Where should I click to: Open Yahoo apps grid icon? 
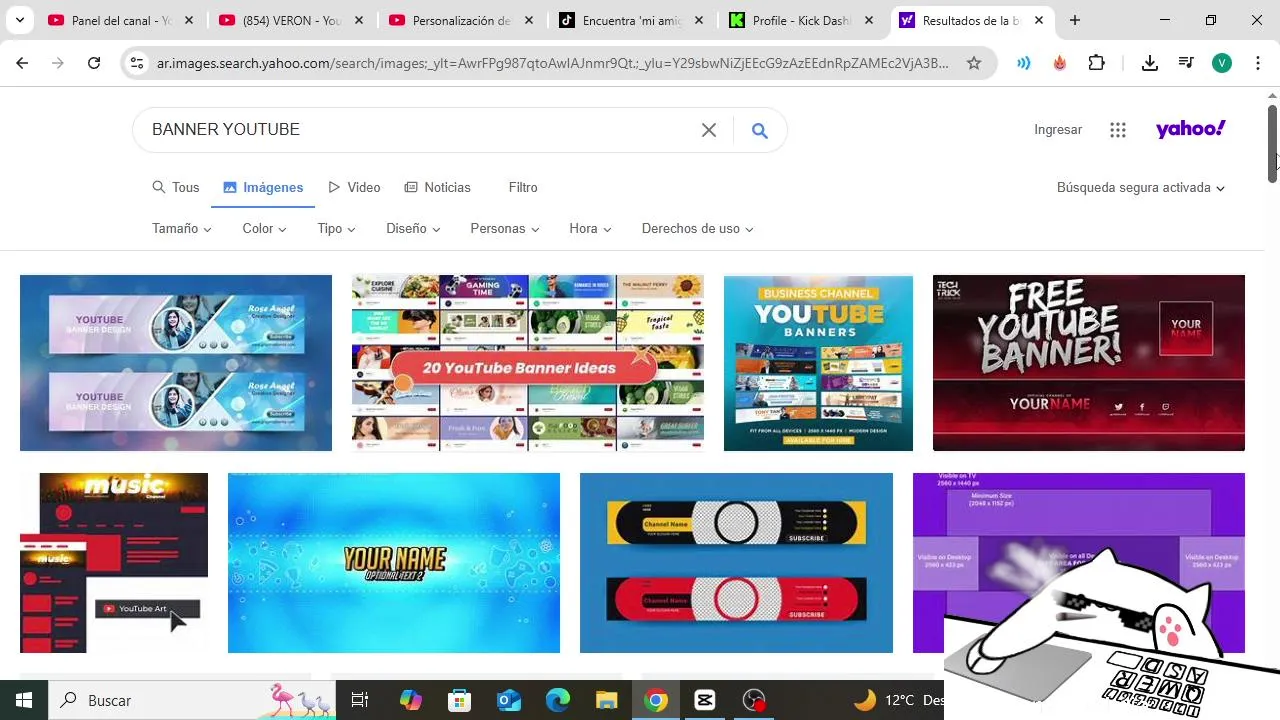pyautogui.click(x=1118, y=130)
